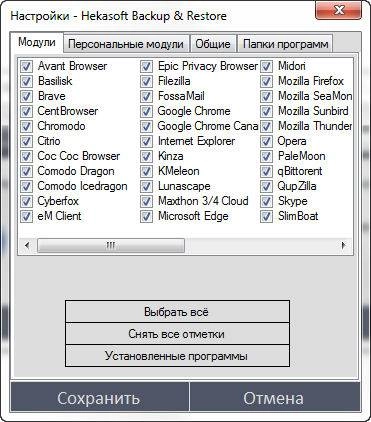Viewport: 371px width, 422px height.
Task: Switch to the Общие tab
Action: coord(213,44)
